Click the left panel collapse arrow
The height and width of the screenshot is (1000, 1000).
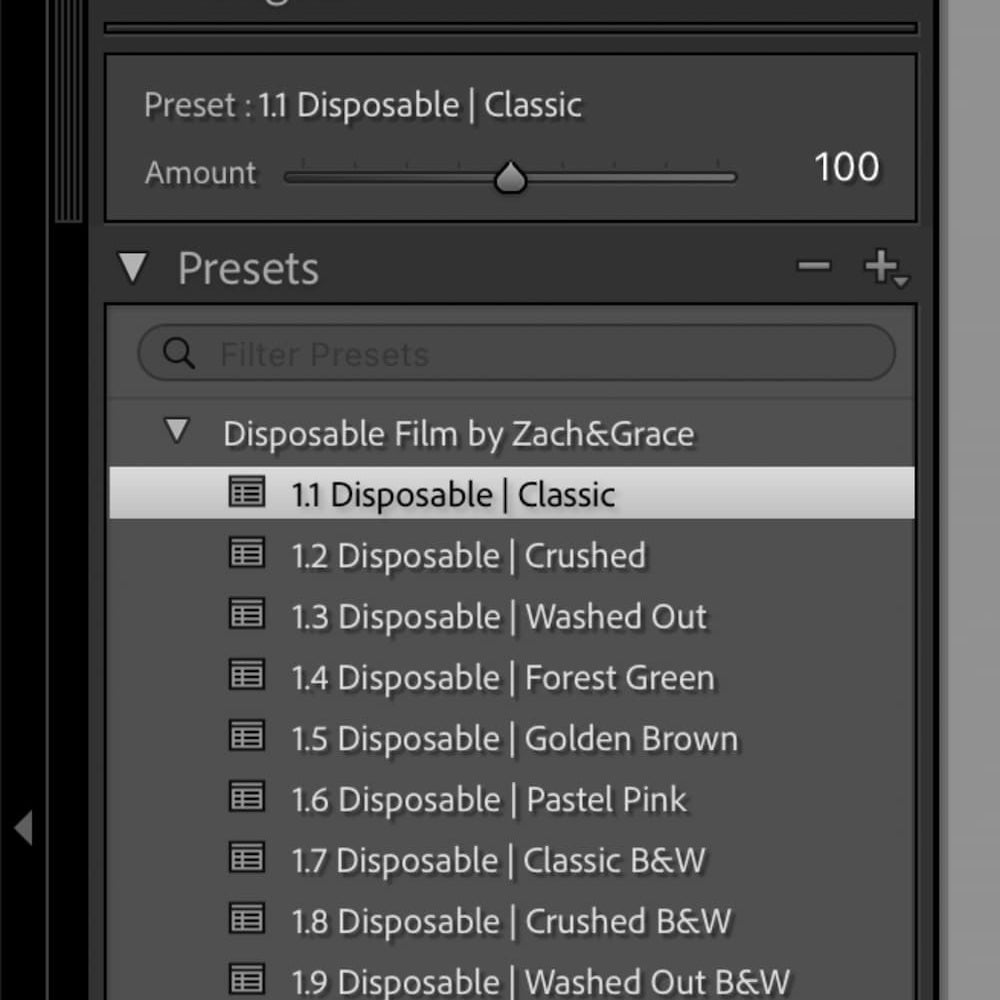point(23,828)
